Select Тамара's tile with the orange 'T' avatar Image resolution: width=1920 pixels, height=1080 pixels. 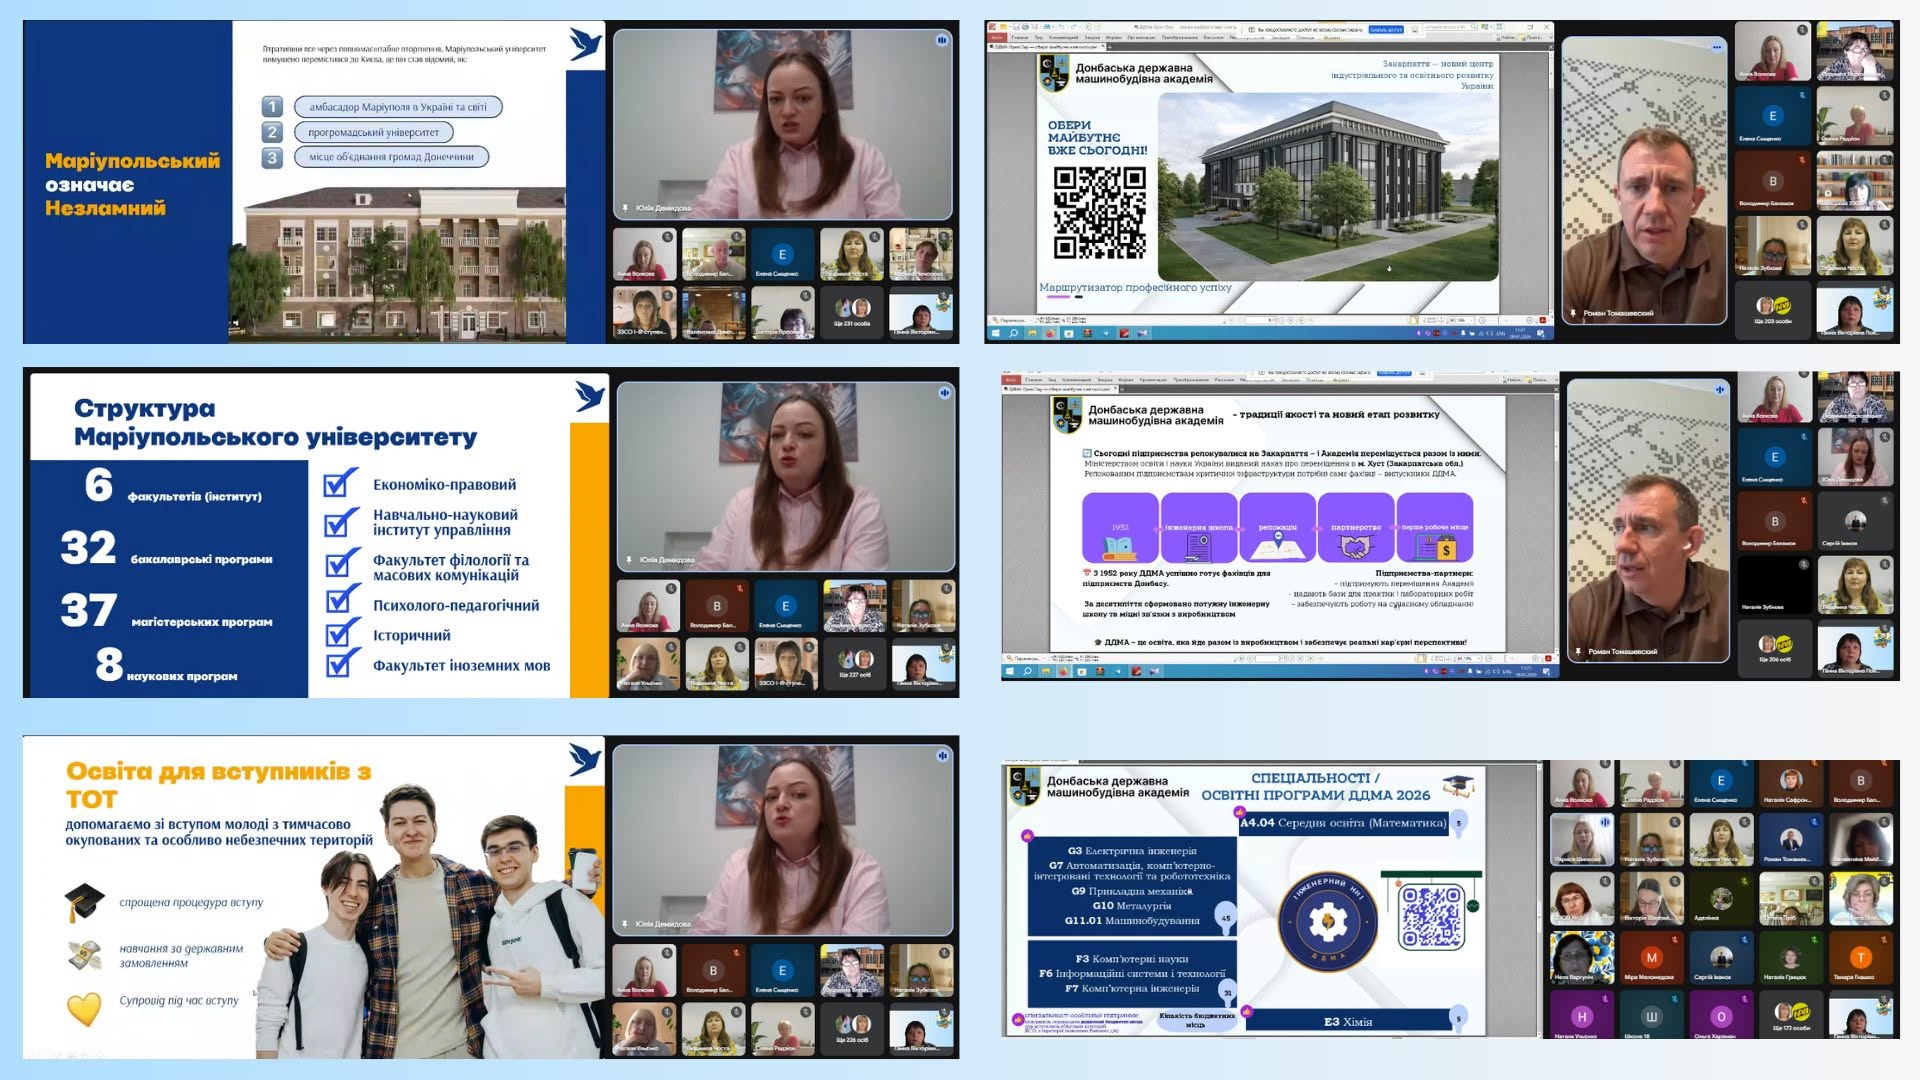point(1860,958)
